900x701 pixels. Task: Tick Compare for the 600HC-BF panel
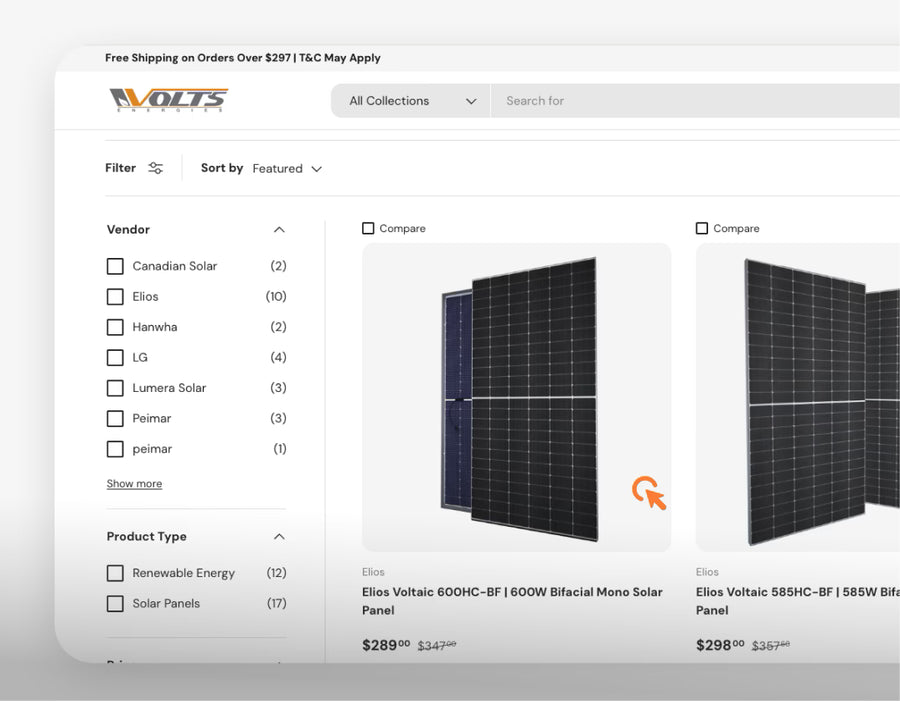pyautogui.click(x=368, y=229)
